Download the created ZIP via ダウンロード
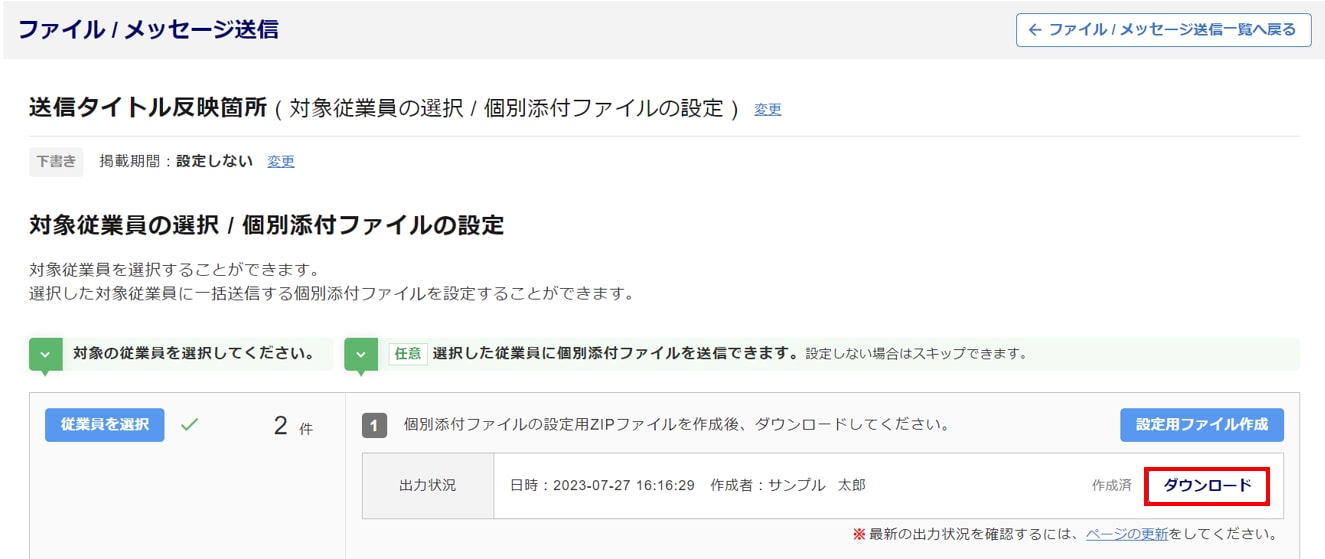This screenshot has height=559, width=1325. coord(1207,486)
